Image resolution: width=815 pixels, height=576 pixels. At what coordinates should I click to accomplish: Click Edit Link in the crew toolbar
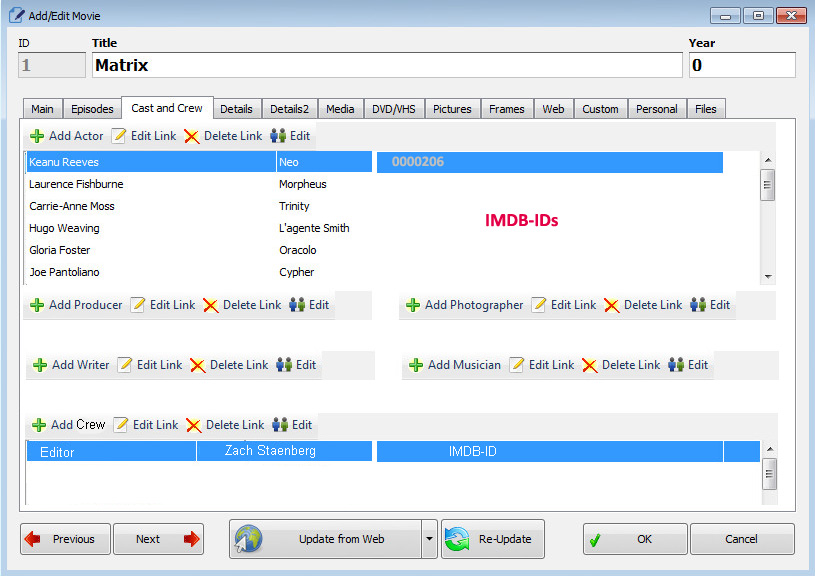pyautogui.click(x=145, y=425)
